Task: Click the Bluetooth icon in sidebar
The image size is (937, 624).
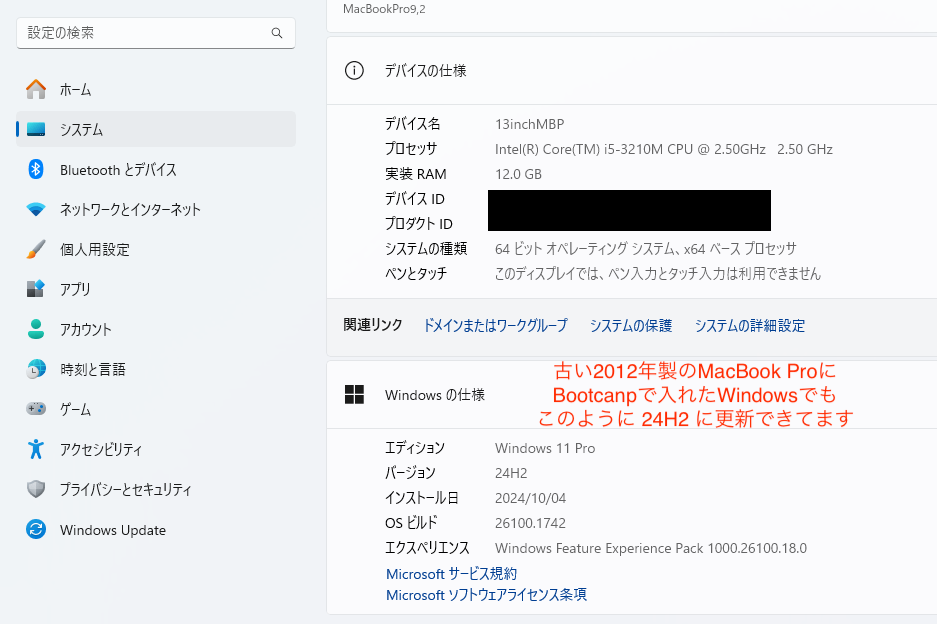Action: (36, 169)
